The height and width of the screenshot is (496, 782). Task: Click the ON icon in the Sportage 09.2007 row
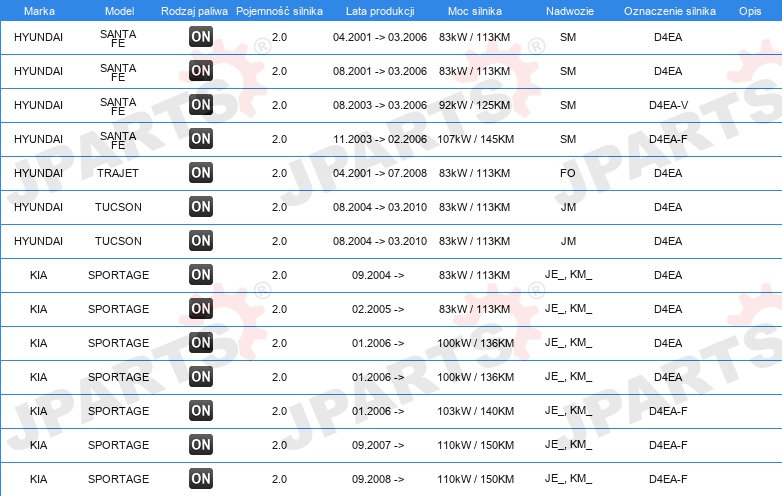pyautogui.click(x=201, y=445)
